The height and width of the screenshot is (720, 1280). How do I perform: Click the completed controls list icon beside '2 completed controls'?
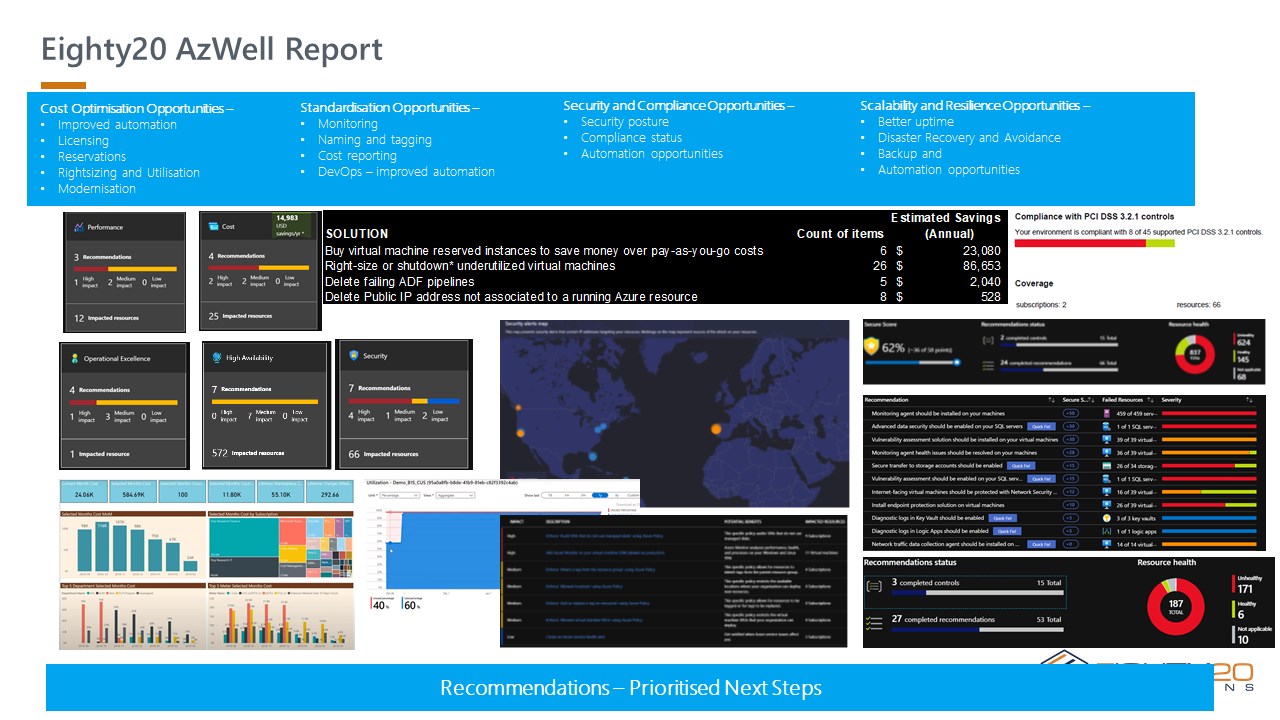click(988, 340)
